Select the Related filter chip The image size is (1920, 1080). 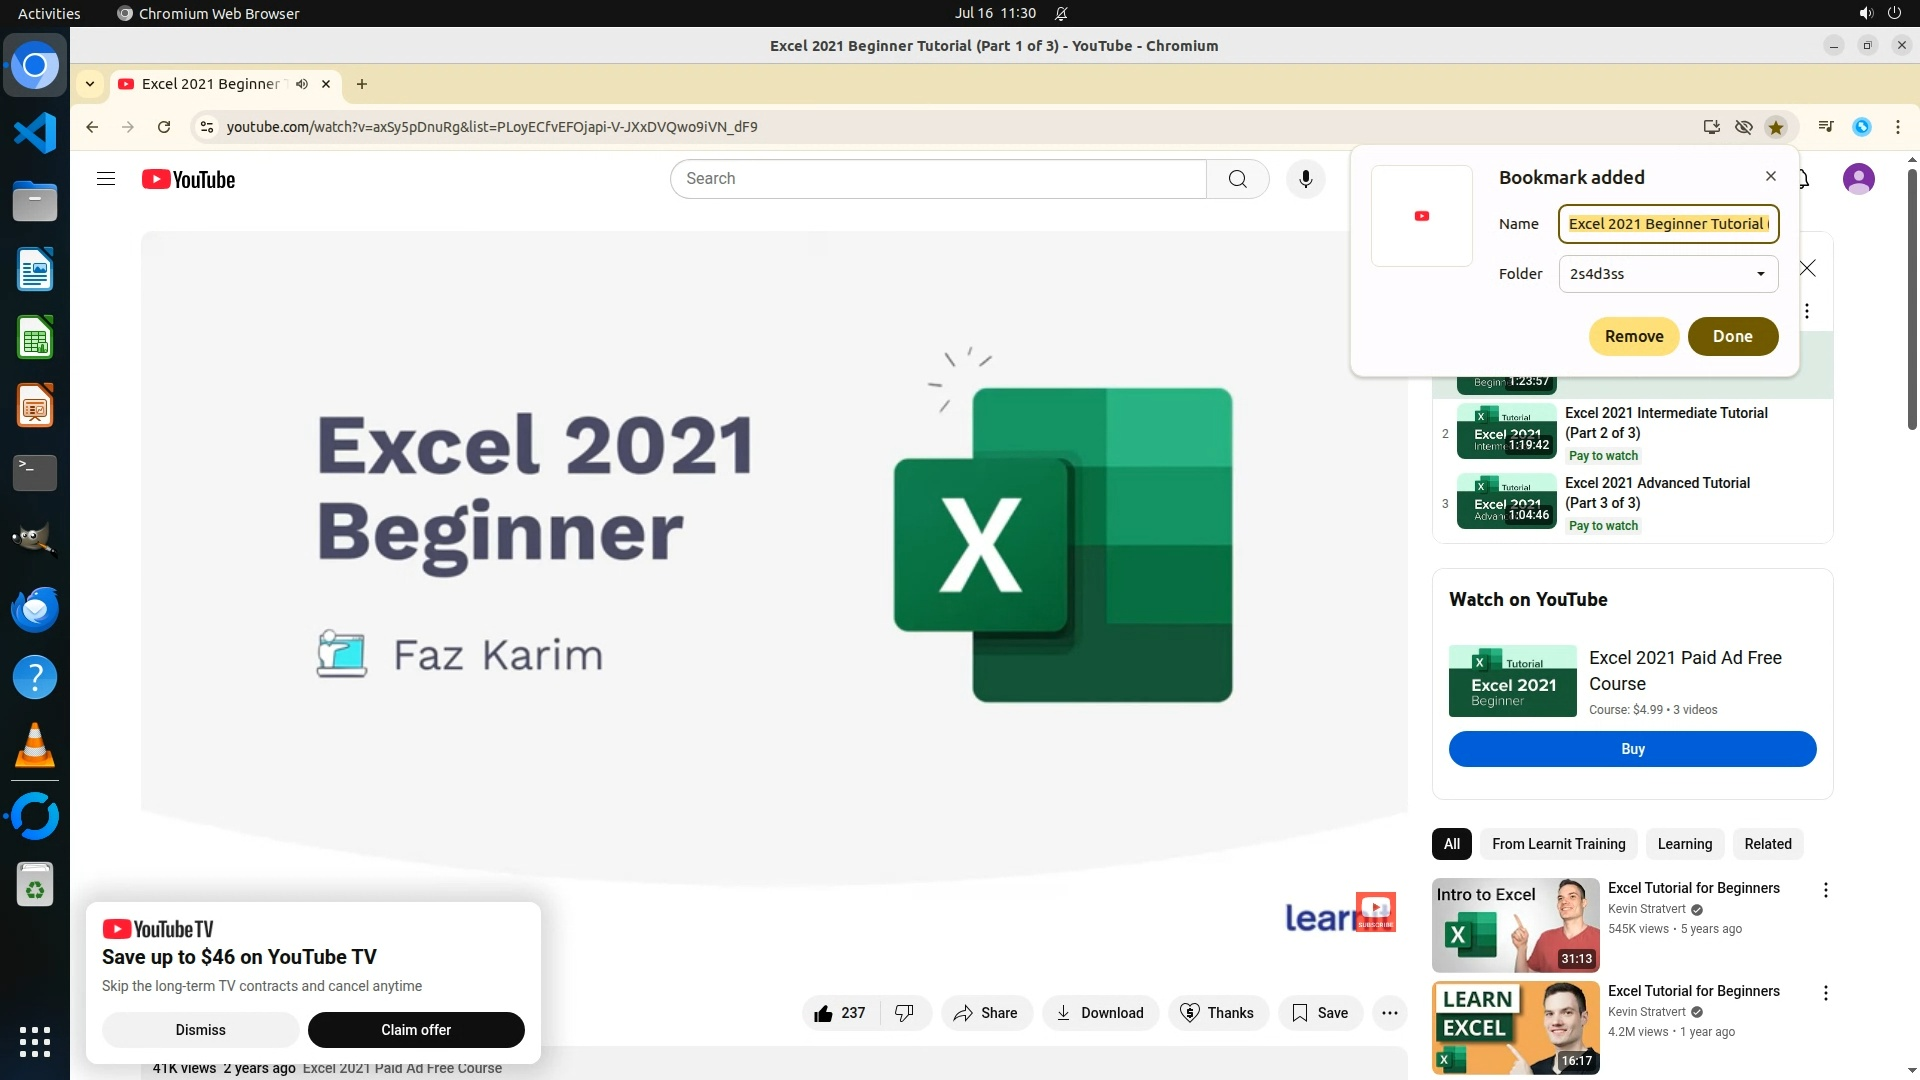point(1767,844)
